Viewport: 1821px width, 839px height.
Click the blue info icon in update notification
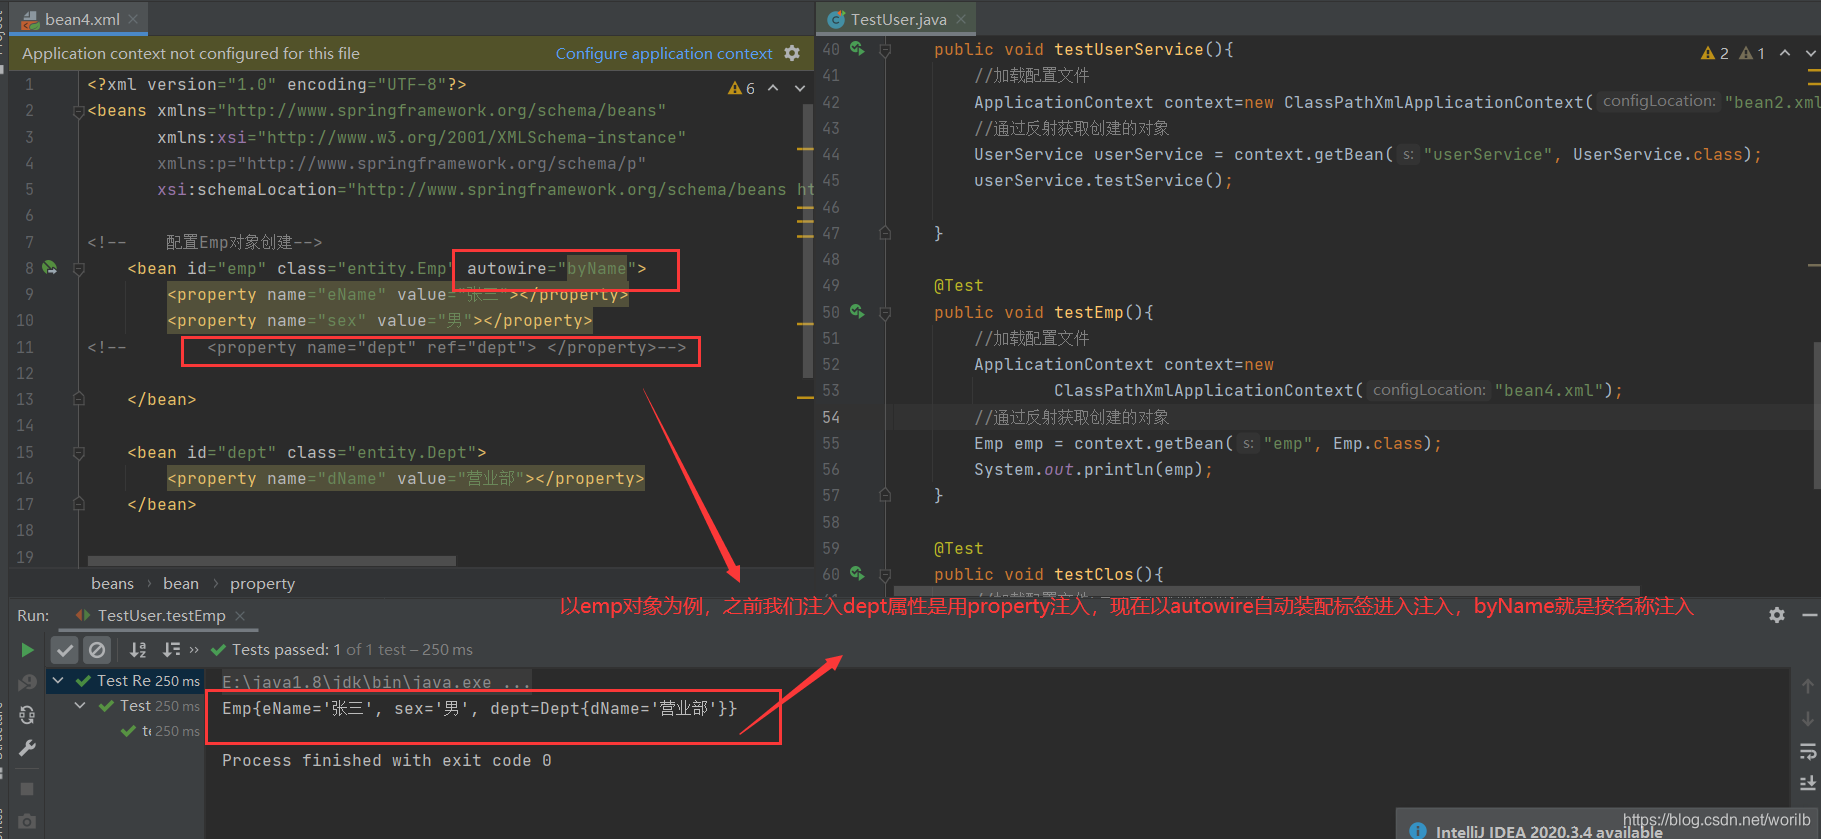(1418, 830)
